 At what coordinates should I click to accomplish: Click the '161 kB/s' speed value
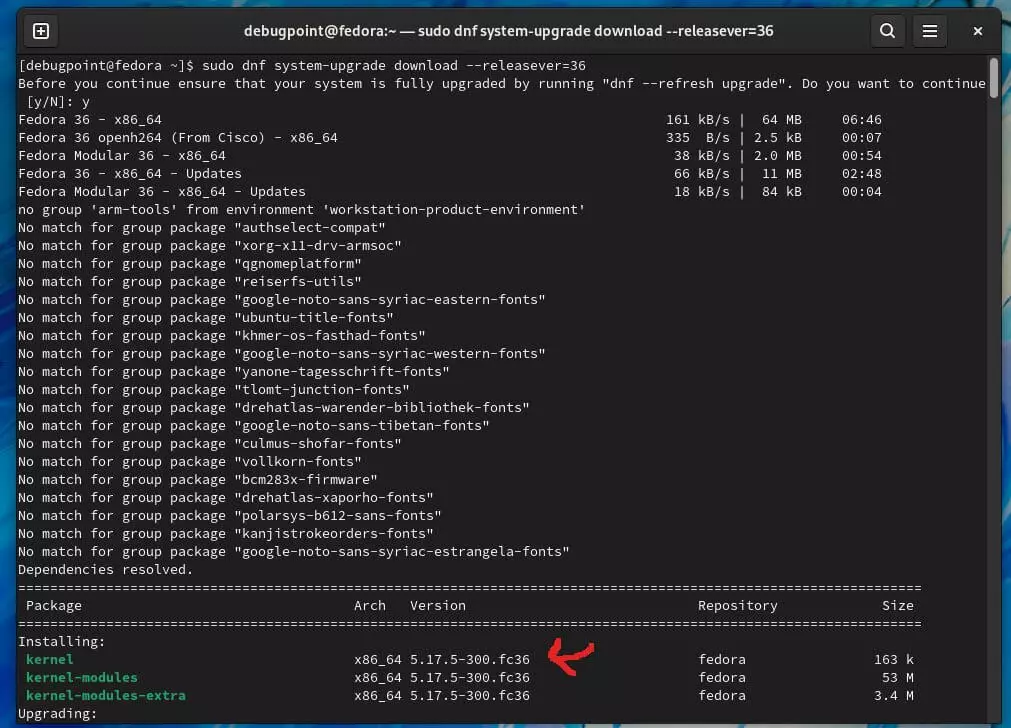pos(698,119)
